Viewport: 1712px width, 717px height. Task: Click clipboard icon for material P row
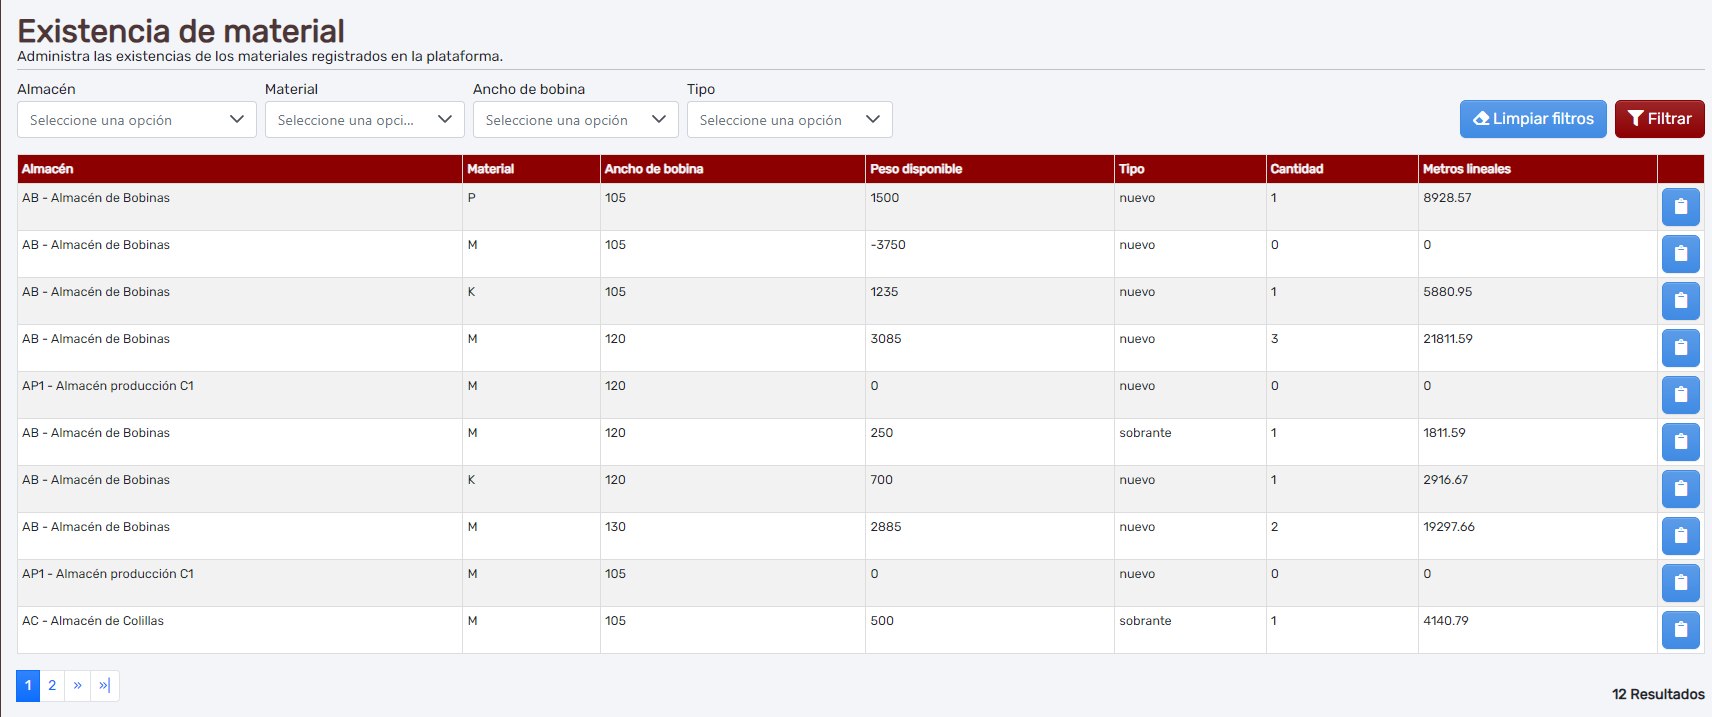tap(1680, 207)
